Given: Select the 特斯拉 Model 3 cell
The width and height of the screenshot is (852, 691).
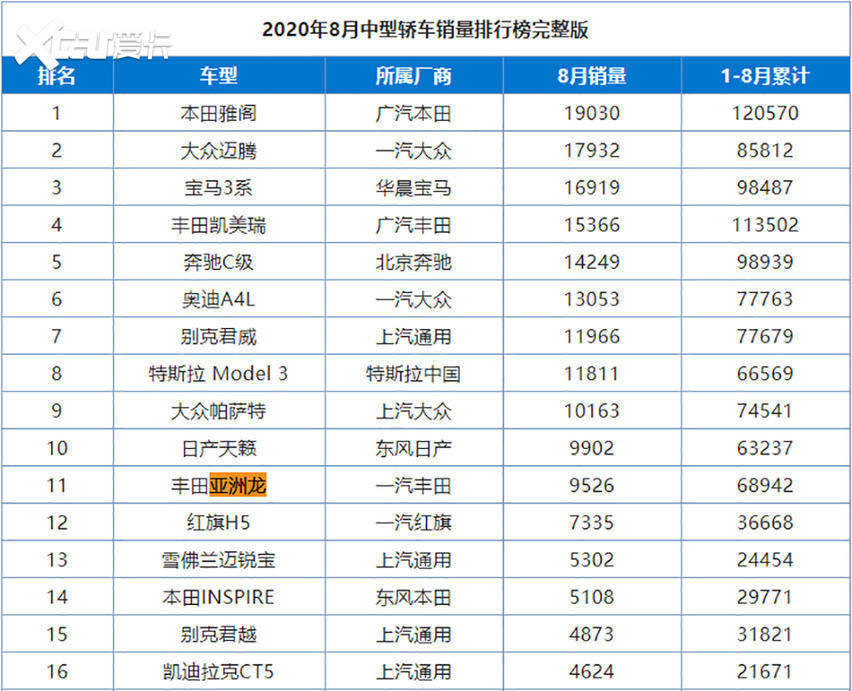Looking at the screenshot, I should pos(218,374).
